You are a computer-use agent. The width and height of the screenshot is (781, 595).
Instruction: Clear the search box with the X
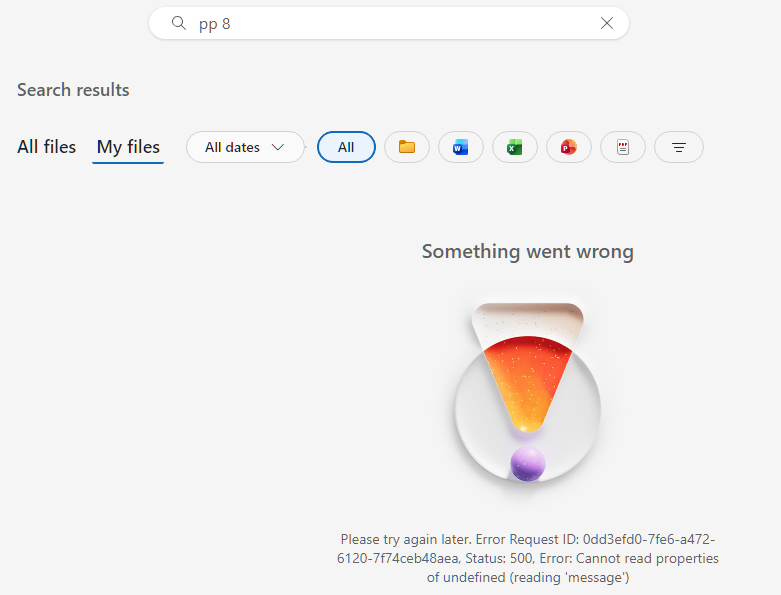[606, 23]
